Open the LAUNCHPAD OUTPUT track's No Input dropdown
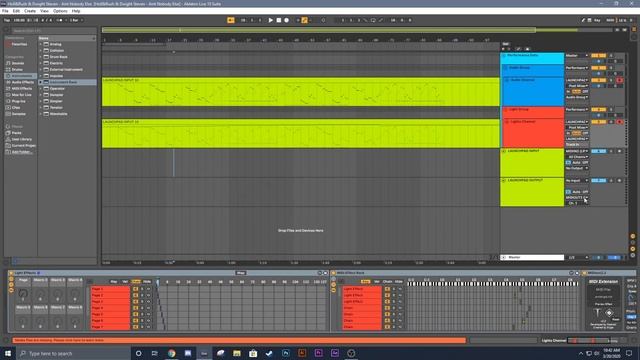This screenshot has height=360, width=640. point(577,180)
